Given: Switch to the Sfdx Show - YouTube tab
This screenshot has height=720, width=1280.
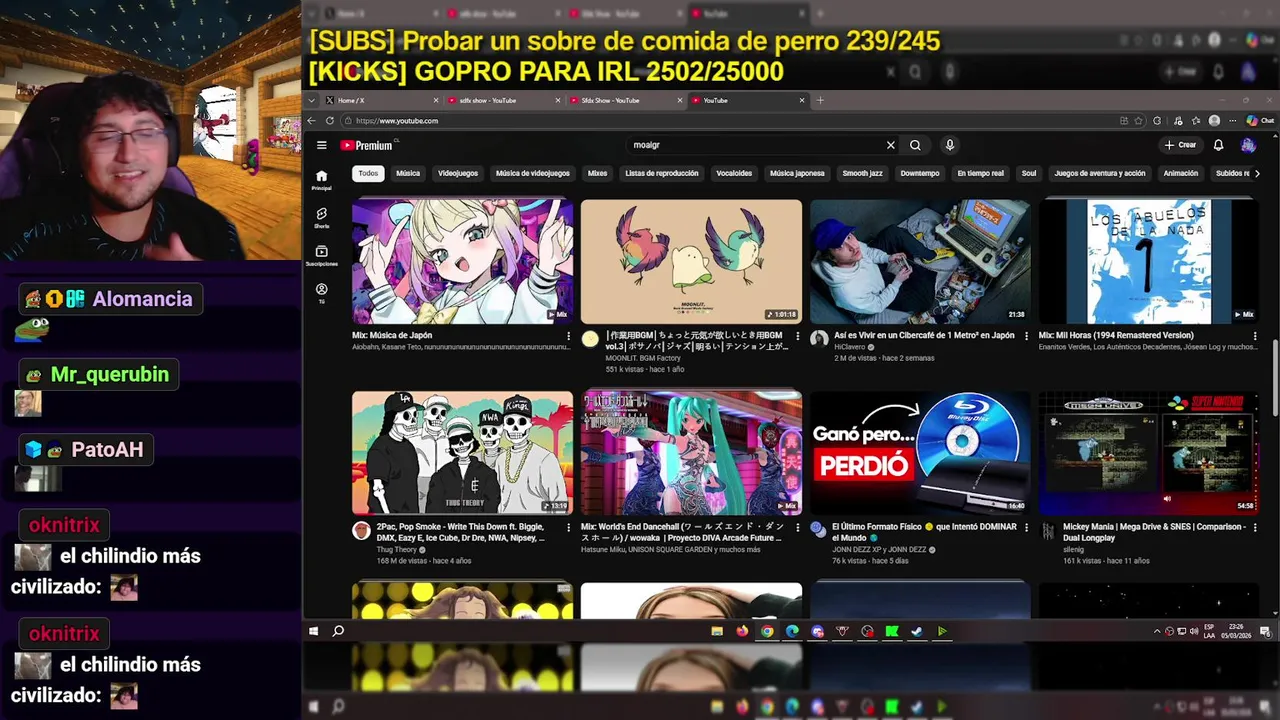Looking at the screenshot, I should (625, 100).
